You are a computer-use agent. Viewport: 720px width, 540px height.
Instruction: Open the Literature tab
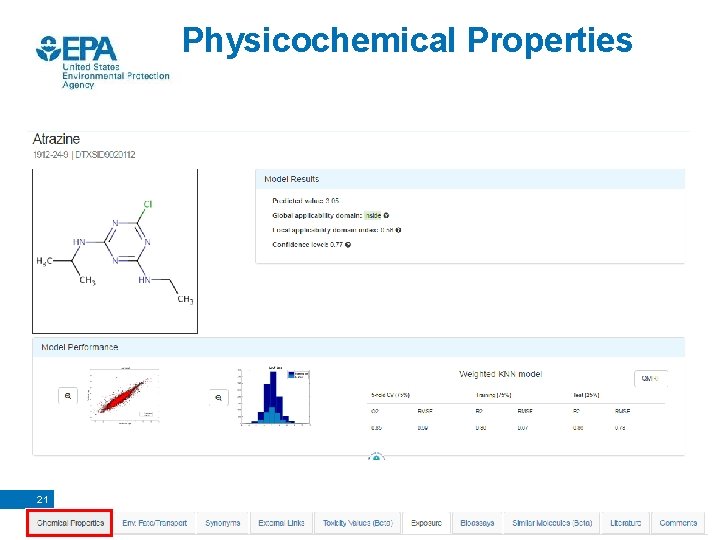[625, 523]
